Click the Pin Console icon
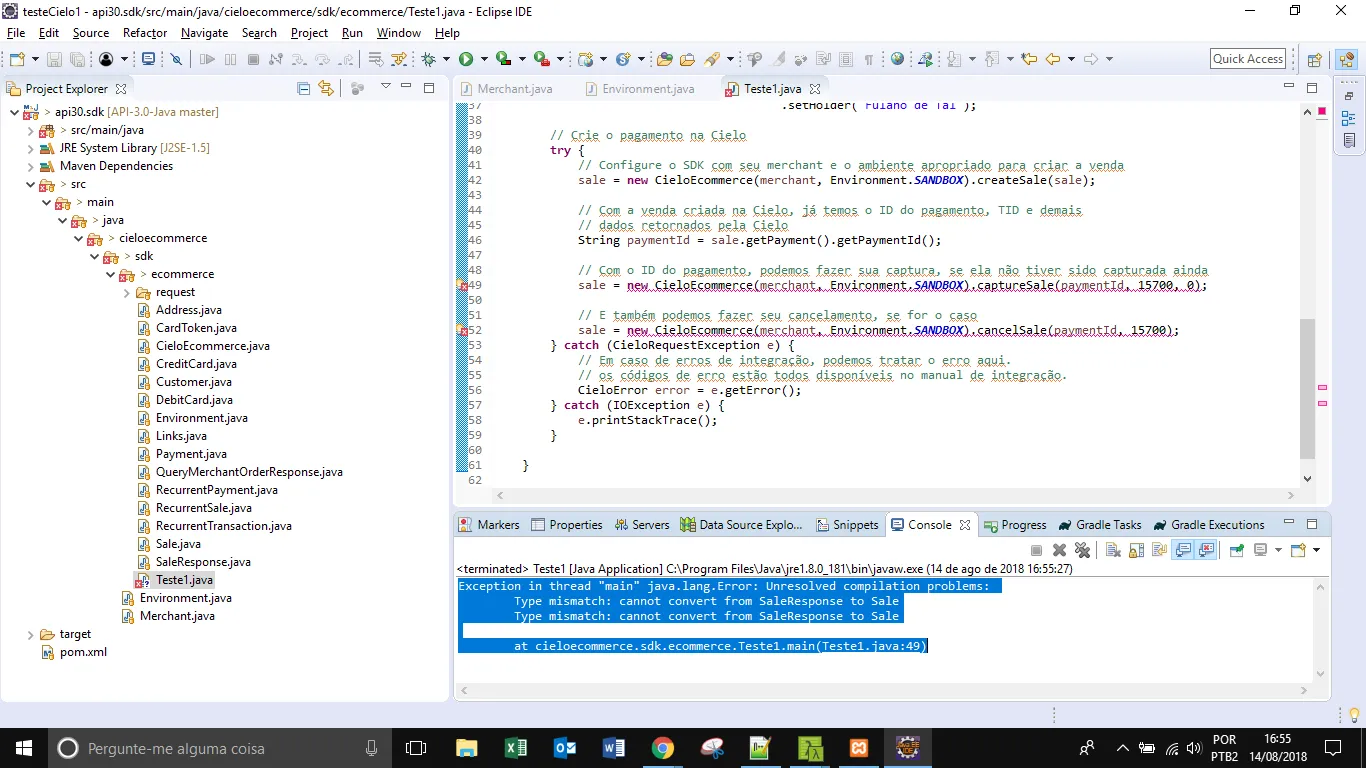1366x768 pixels. pos(1237,550)
